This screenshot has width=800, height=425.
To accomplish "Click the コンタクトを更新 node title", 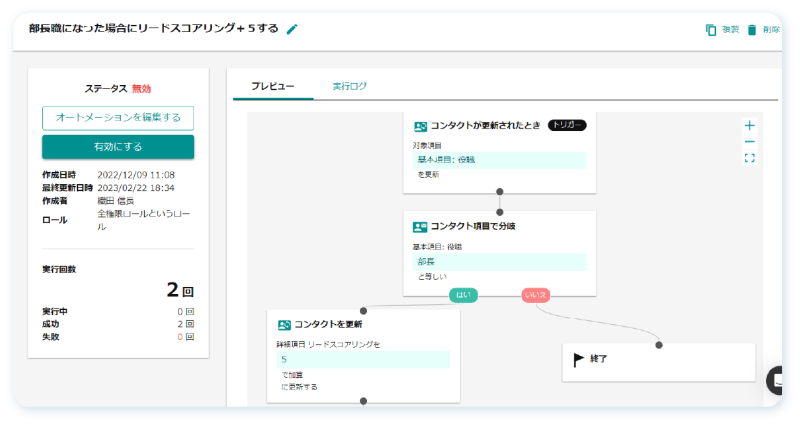I will 328,324.
